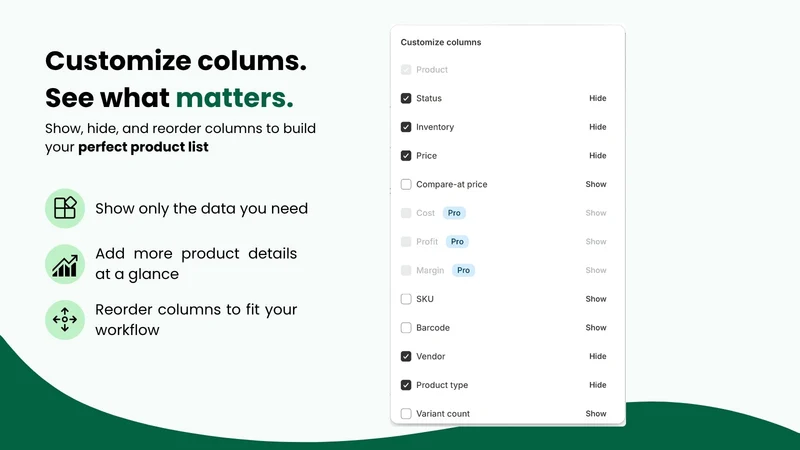The width and height of the screenshot is (800, 450).
Task: Click the grid widgets icon beside 'Show only the data'
Action: click(x=65, y=208)
